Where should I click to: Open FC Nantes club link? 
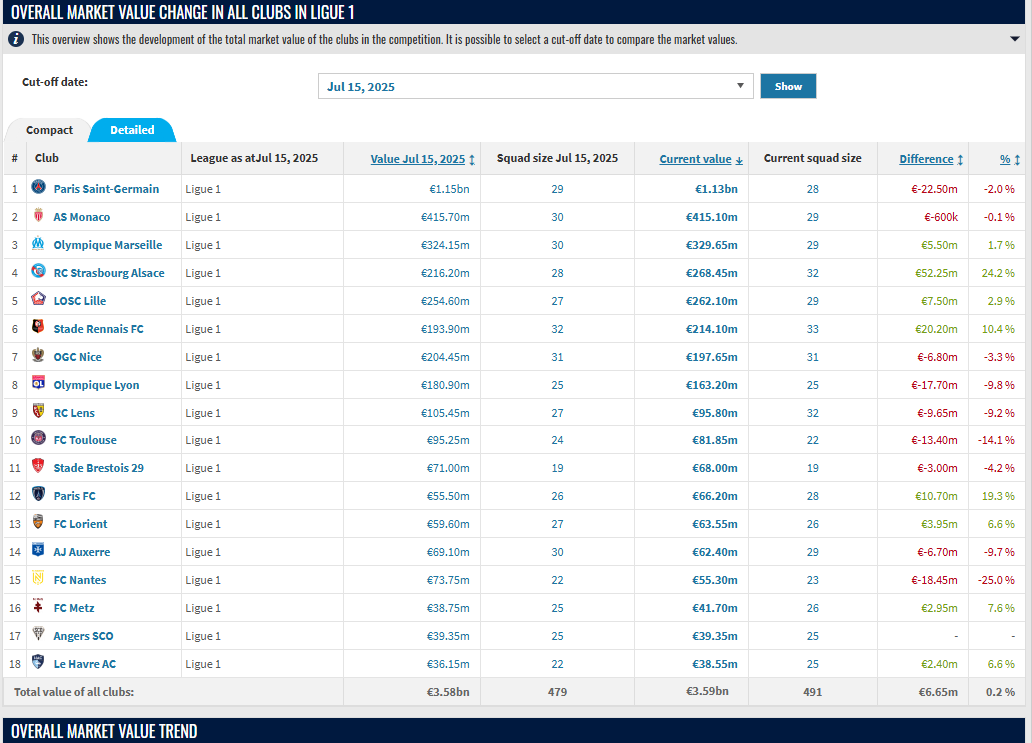pos(80,580)
